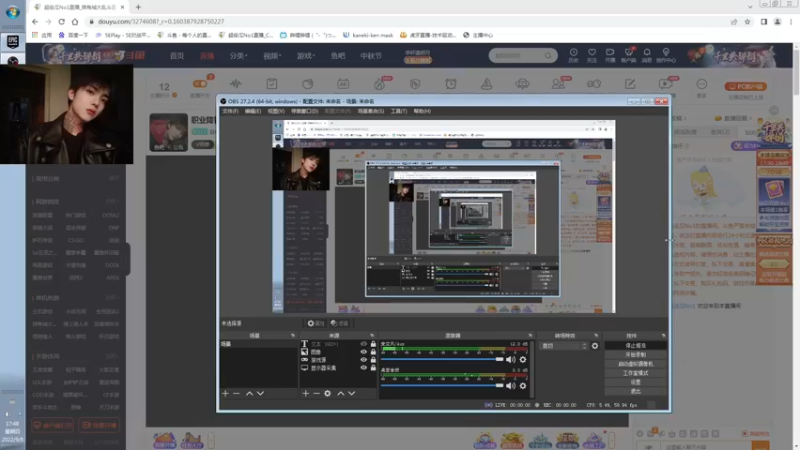Toggle lock on display capture source

373,368
